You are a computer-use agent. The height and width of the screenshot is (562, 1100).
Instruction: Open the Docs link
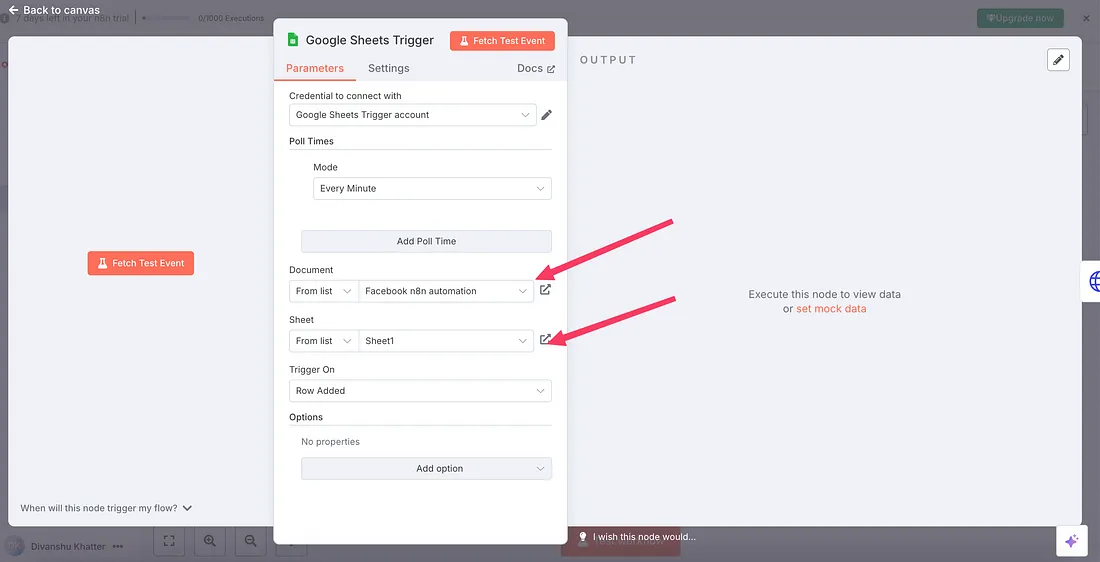click(x=536, y=68)
